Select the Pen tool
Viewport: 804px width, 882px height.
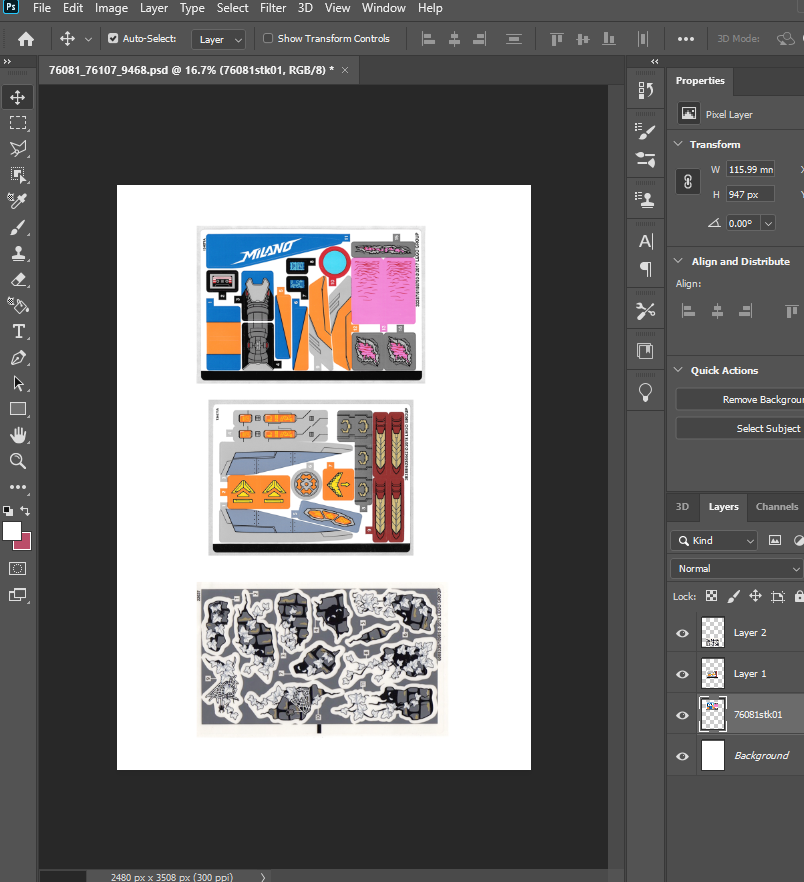pyautogui.click(x=17, y=358)
